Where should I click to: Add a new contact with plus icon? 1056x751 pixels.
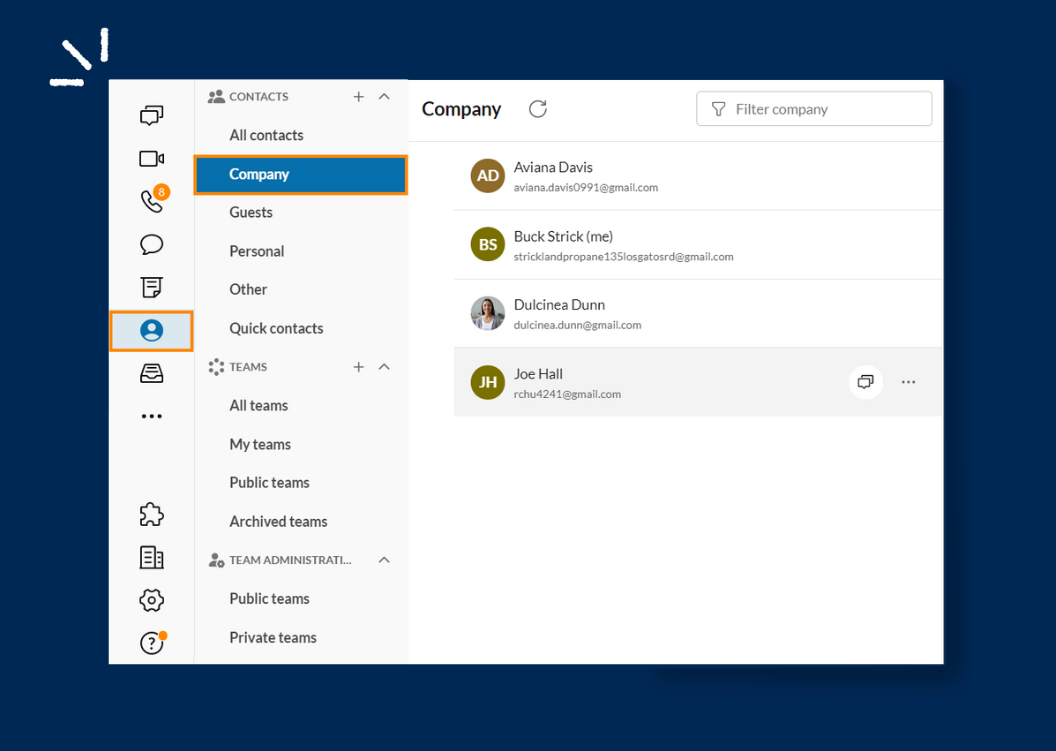(358, 97)
